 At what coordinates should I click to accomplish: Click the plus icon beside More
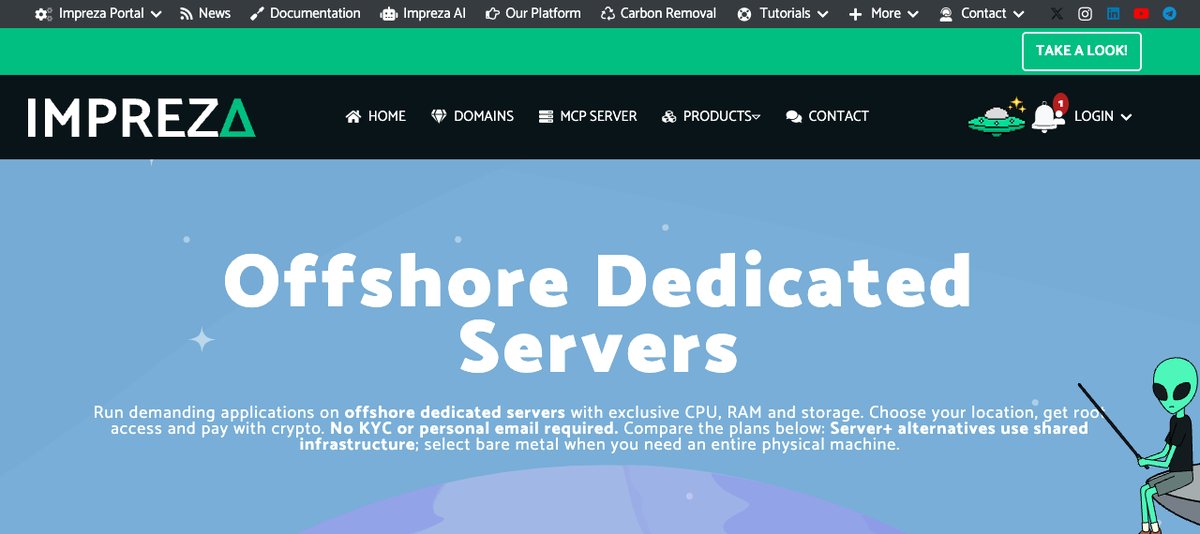point(855,14)
